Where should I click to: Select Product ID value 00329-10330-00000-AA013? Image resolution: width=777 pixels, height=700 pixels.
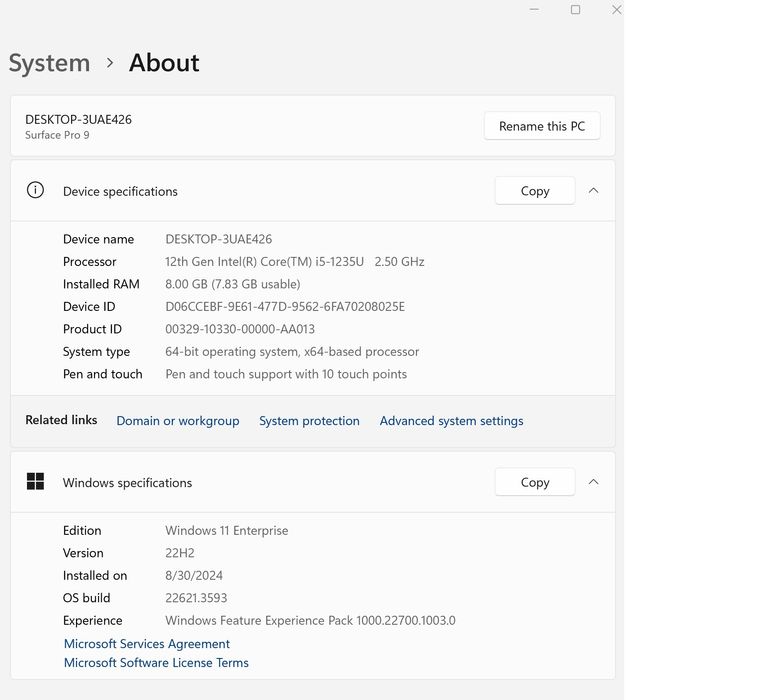[x=240, y=329]
